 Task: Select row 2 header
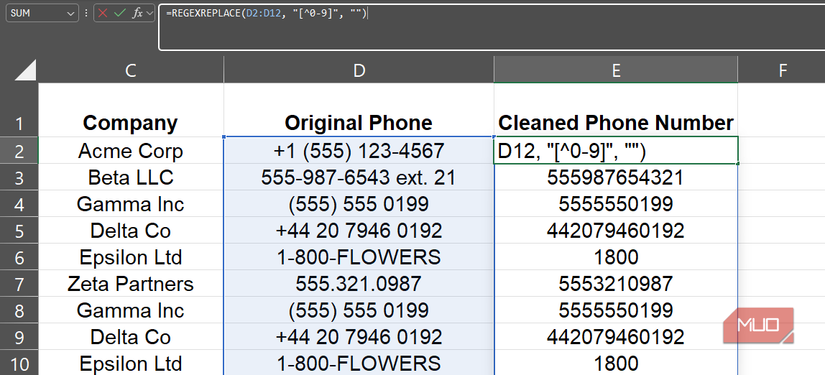[x=19, y=150]
